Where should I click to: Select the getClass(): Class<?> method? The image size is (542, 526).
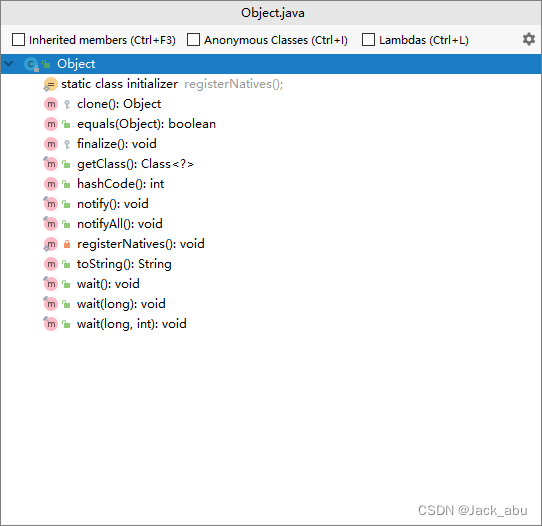135,164
